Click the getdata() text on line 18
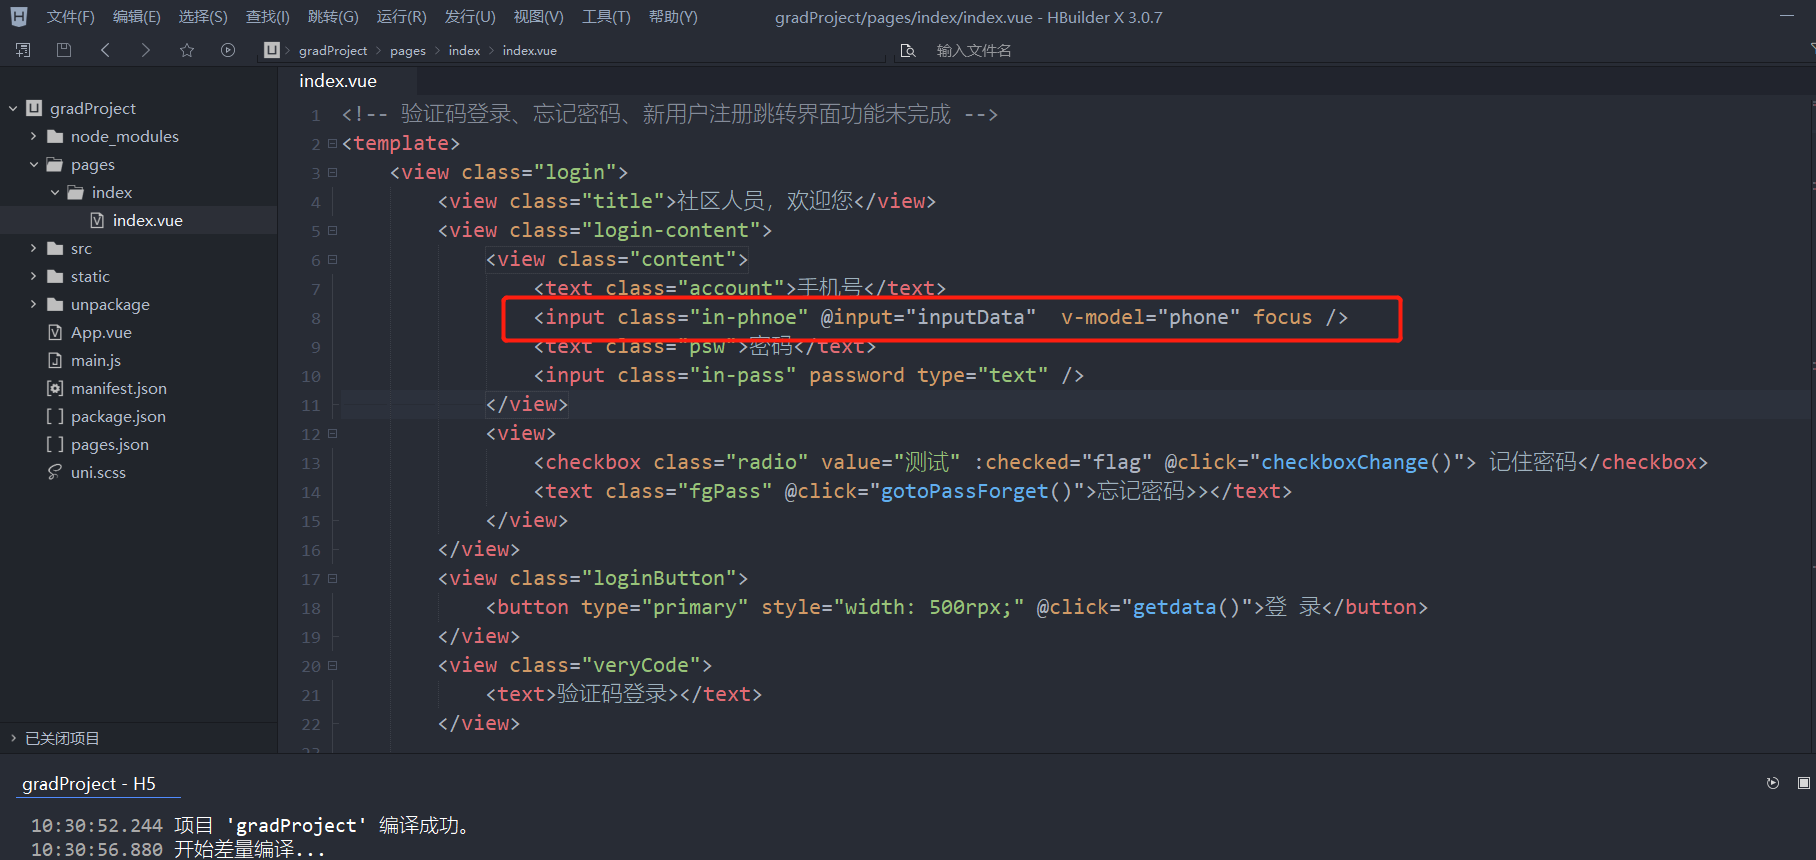The image size is (1816, 860). pos(1186,607)
